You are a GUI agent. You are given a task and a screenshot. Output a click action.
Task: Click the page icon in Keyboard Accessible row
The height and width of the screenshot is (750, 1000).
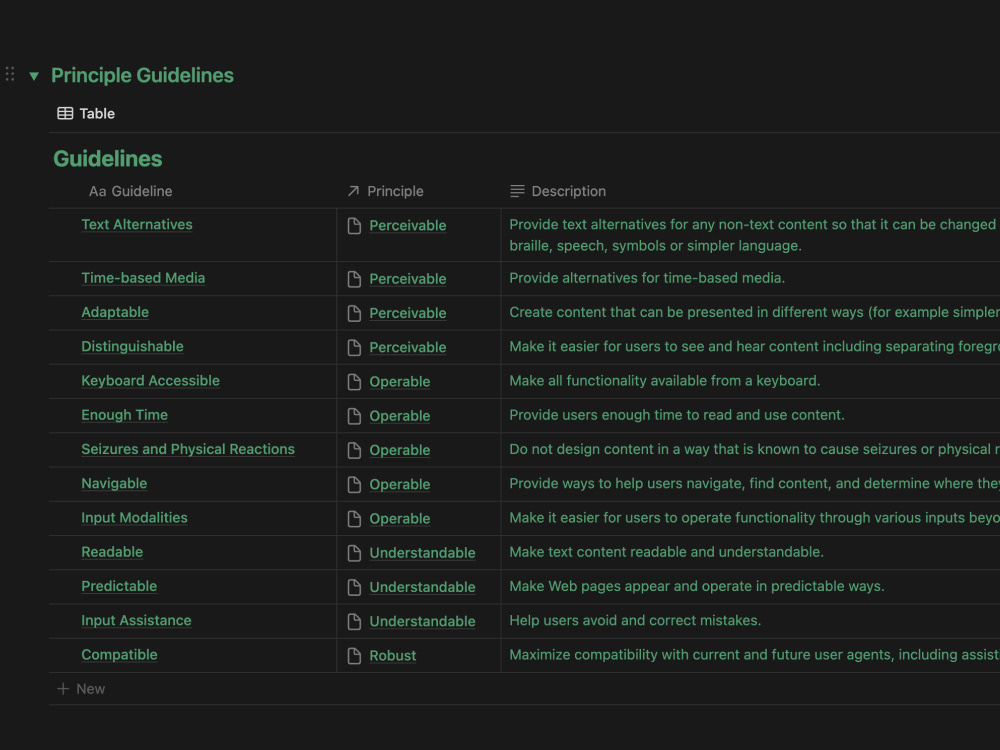pos(354,382)
